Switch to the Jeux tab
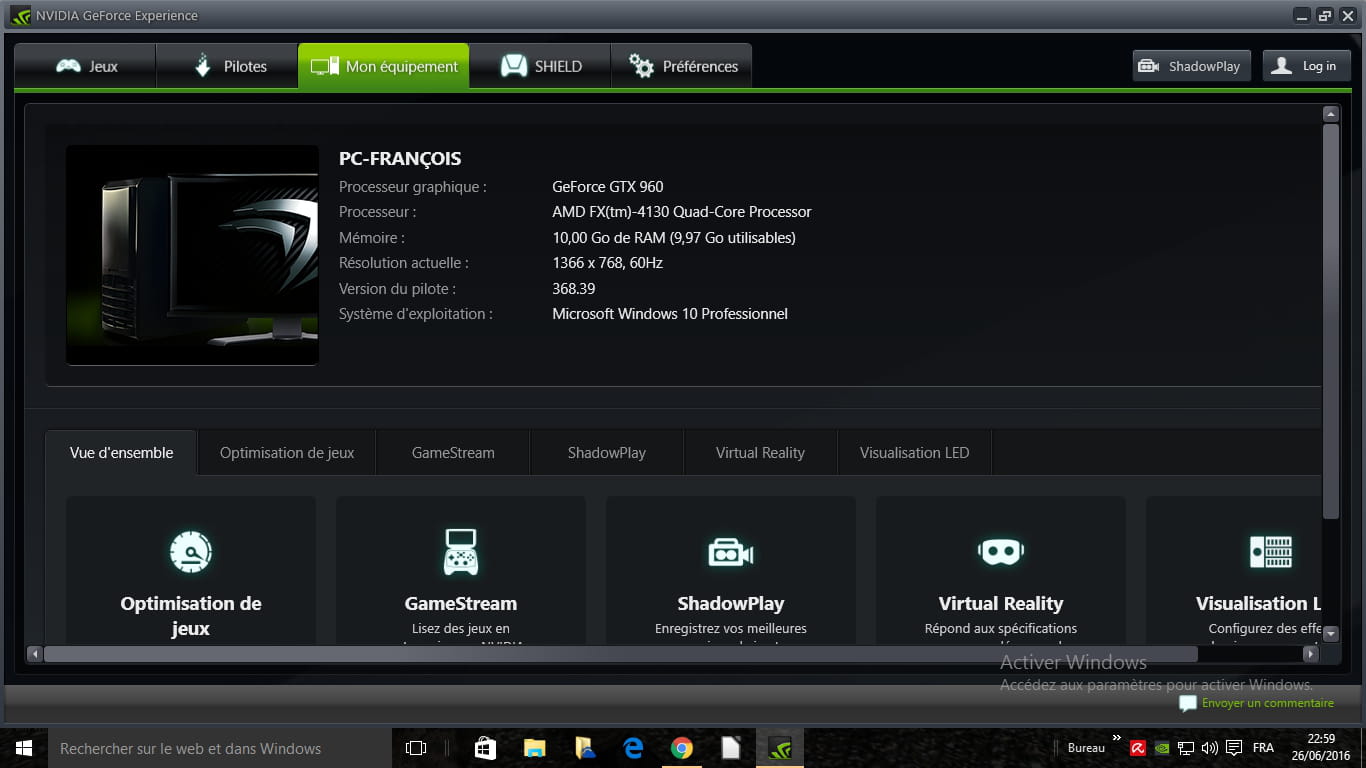 coord(86,67)
